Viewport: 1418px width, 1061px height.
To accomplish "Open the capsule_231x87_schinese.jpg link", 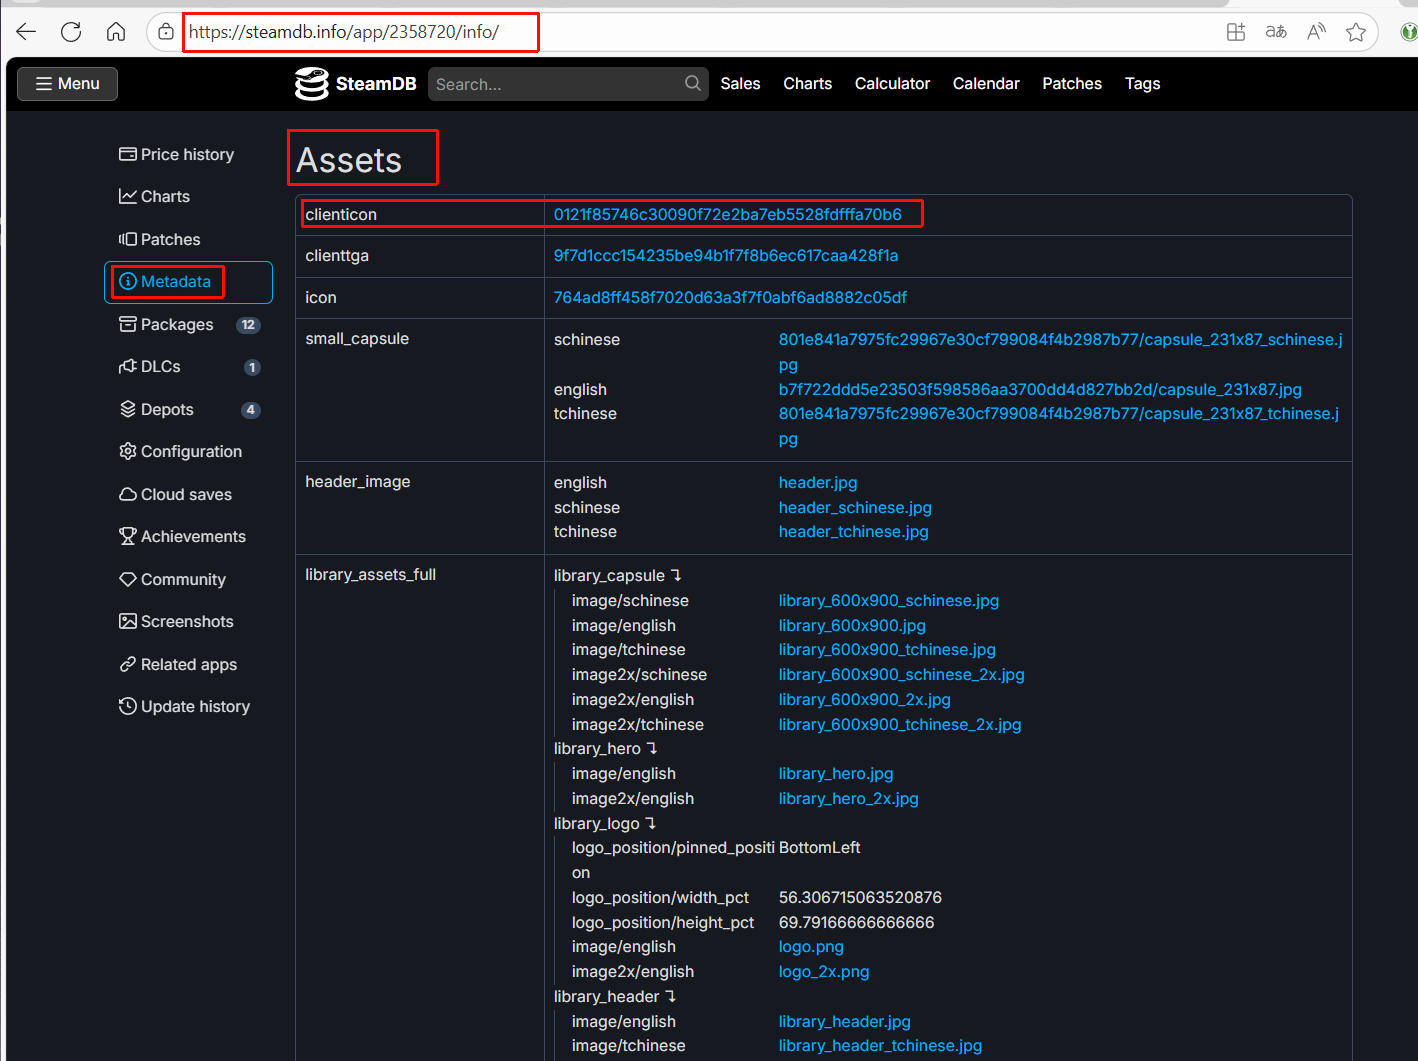I will point(1060,352).
